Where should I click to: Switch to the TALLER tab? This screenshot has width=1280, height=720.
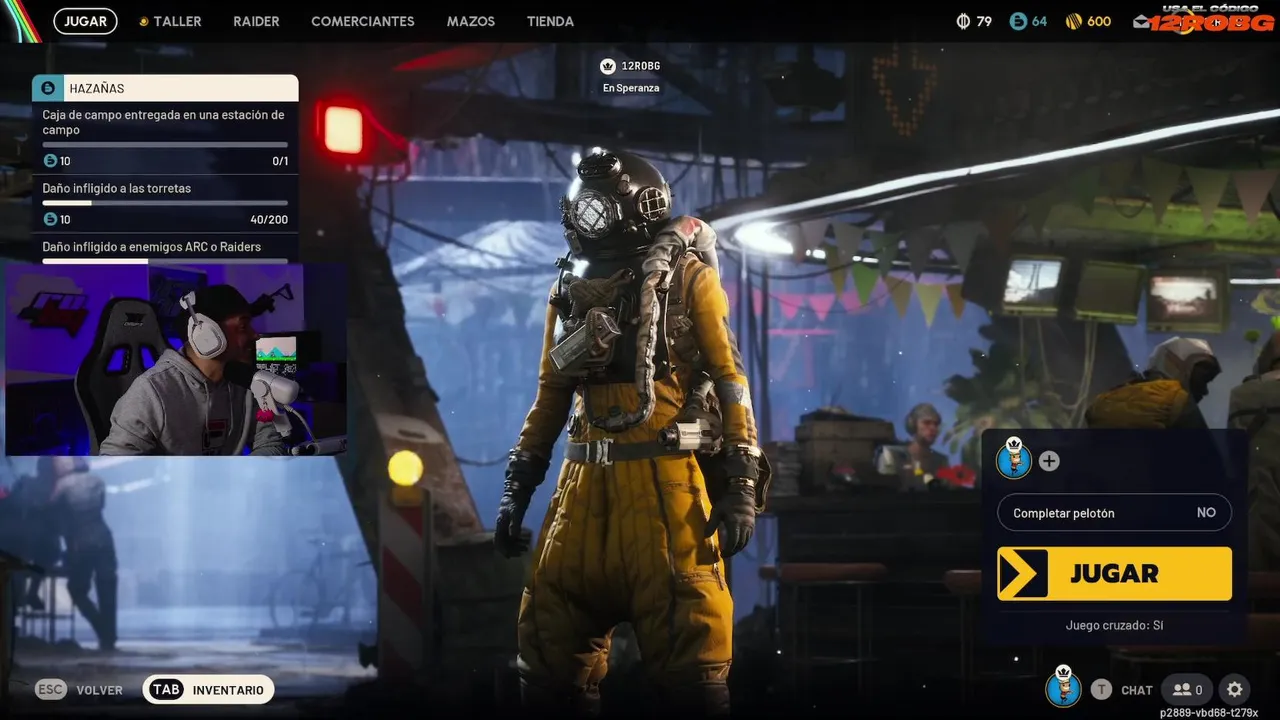pyautogui.click(x=177, y=21)
